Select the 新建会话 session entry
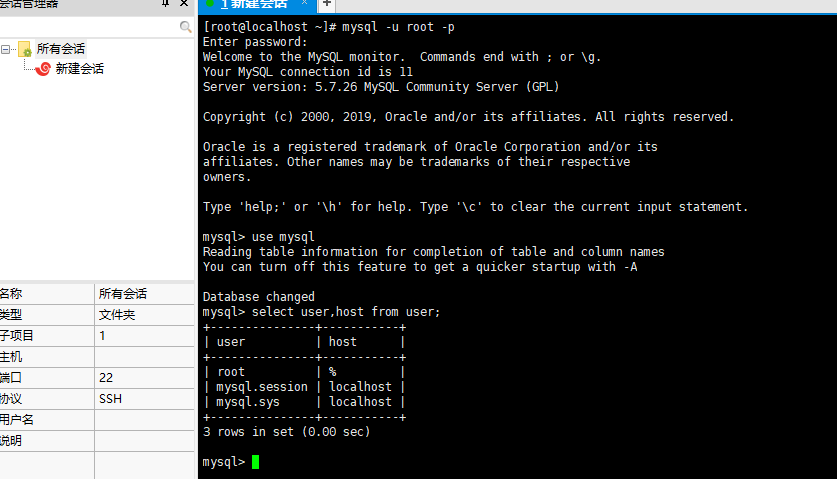 [80, 69]
